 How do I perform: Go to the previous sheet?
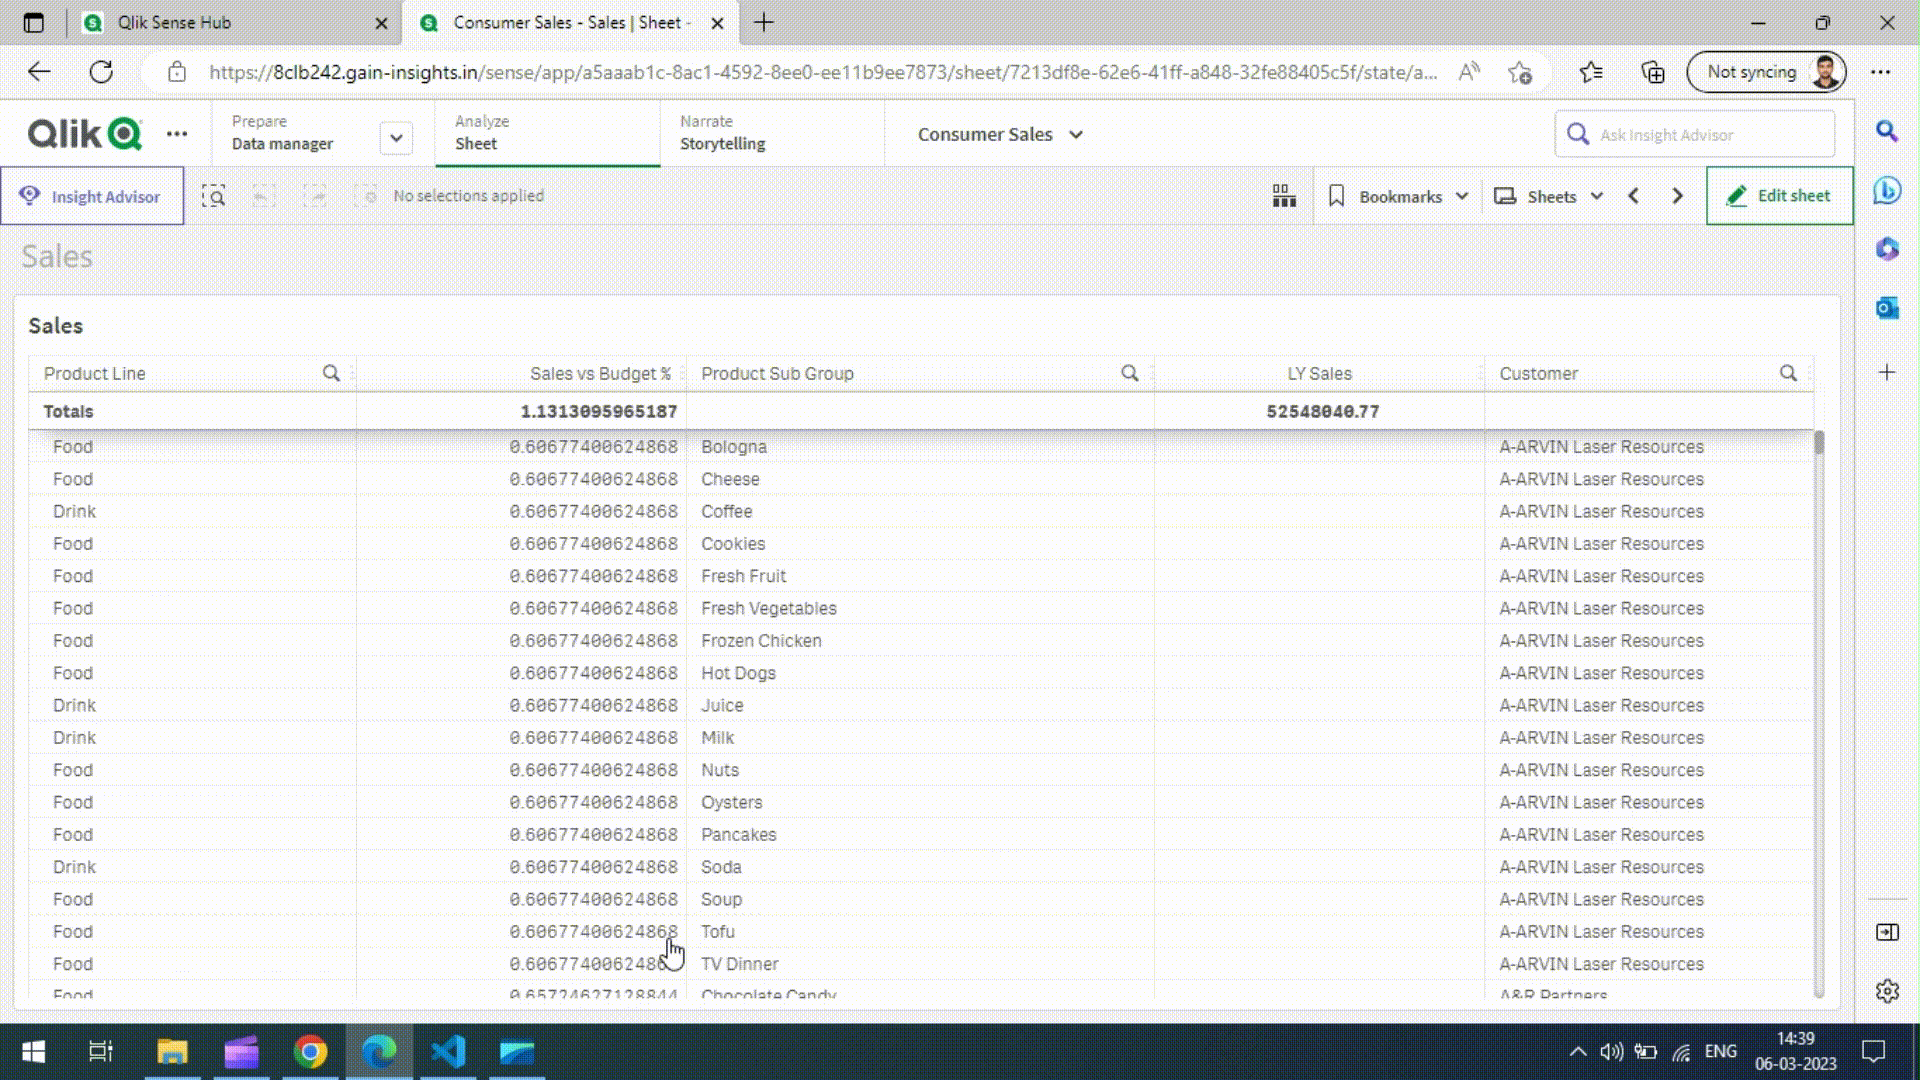pyautogui.click(x=1634, y=196)
